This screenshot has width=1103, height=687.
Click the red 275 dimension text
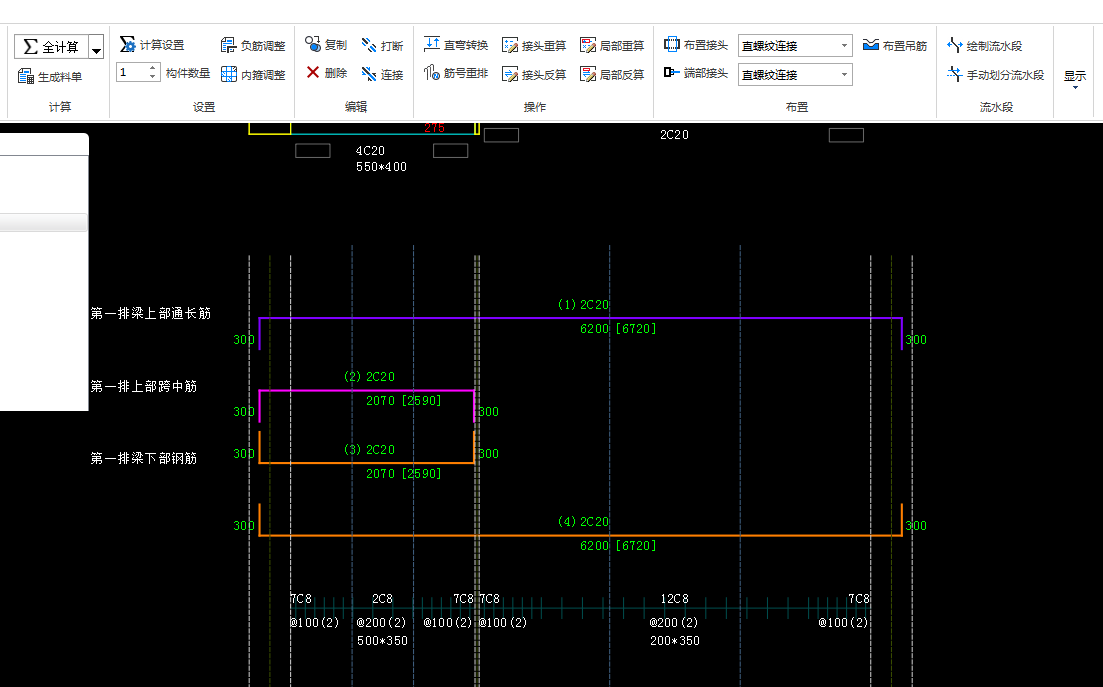click(x=435, y=128)
